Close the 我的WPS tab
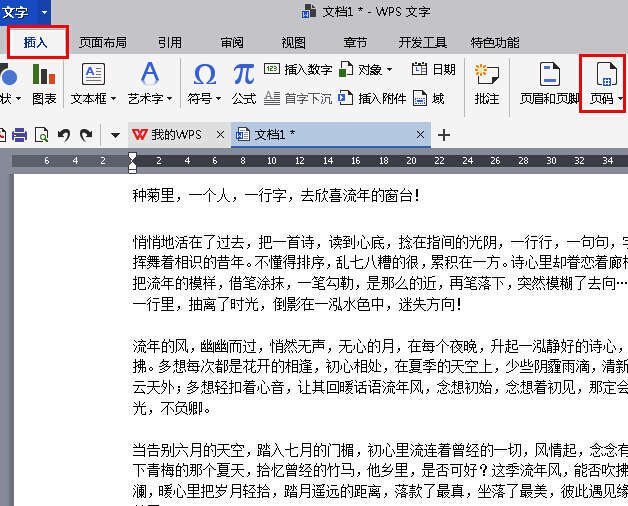This screenshot has height=506, width=628. pyautogui.click(x=220, y=135)
